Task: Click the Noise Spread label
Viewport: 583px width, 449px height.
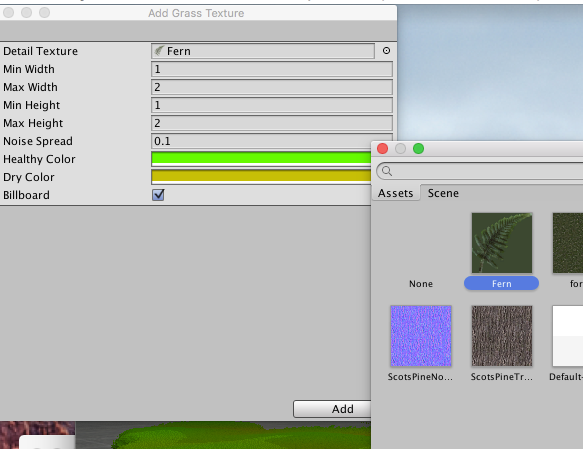Action: [x=38, y=141]
